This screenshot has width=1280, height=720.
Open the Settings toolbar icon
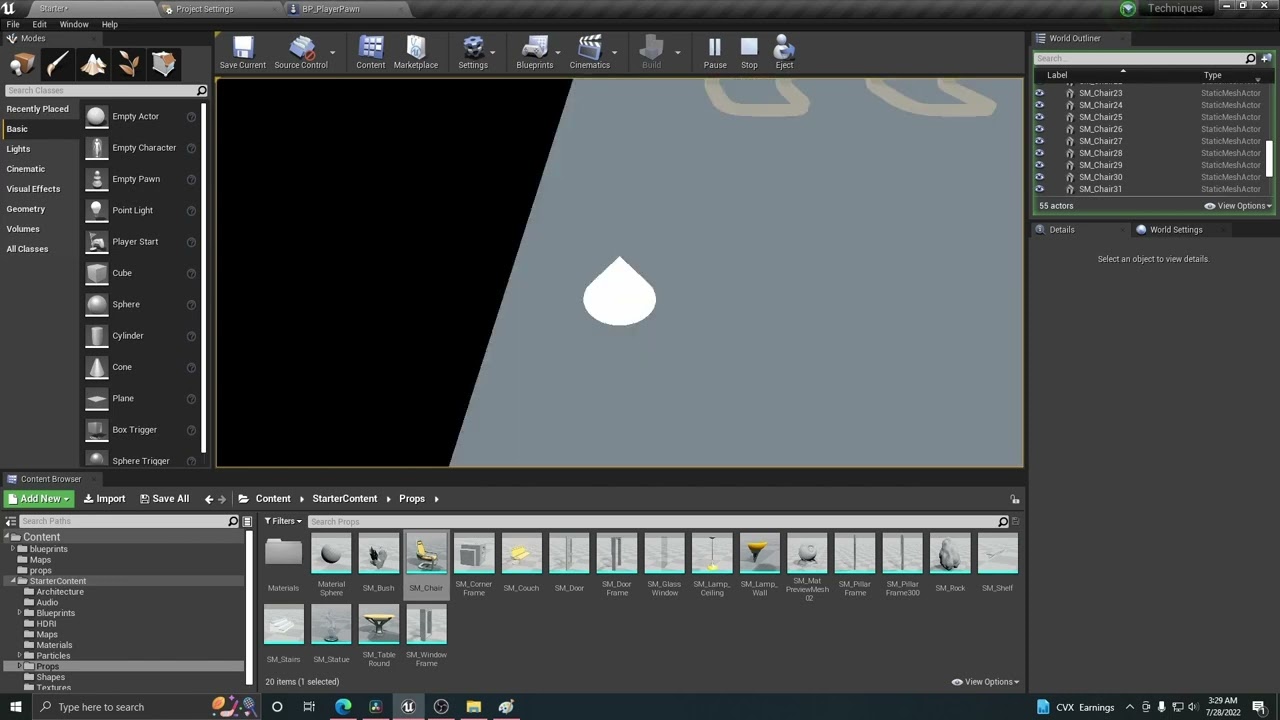click(473, 53)
